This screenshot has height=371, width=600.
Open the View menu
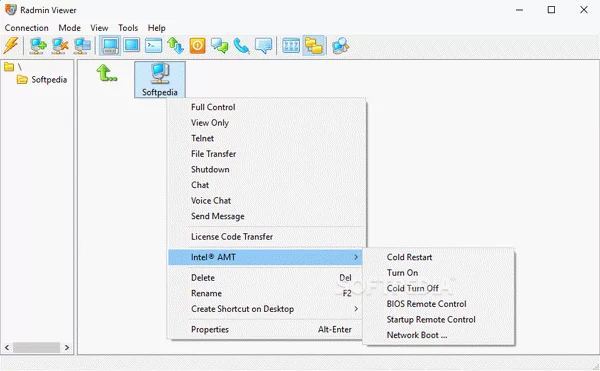[99, 28]
